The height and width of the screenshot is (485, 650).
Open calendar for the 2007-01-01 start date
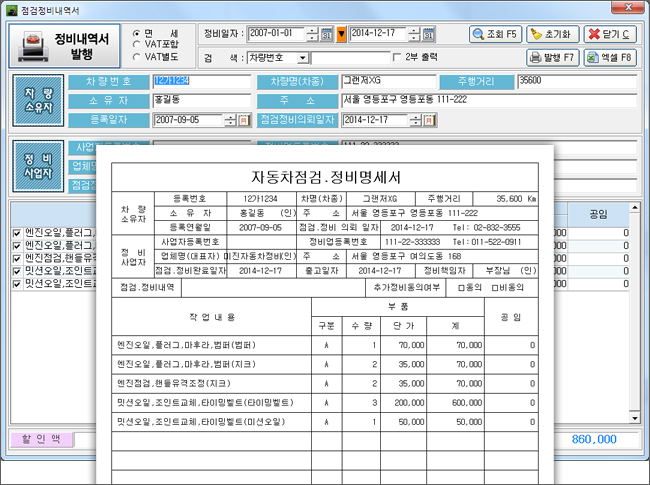click(x=329, y=34)
